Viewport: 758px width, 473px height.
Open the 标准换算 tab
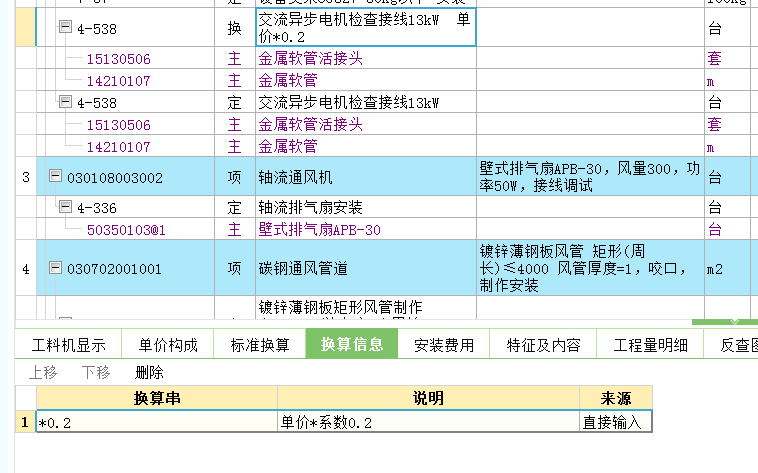coord(260,345)
